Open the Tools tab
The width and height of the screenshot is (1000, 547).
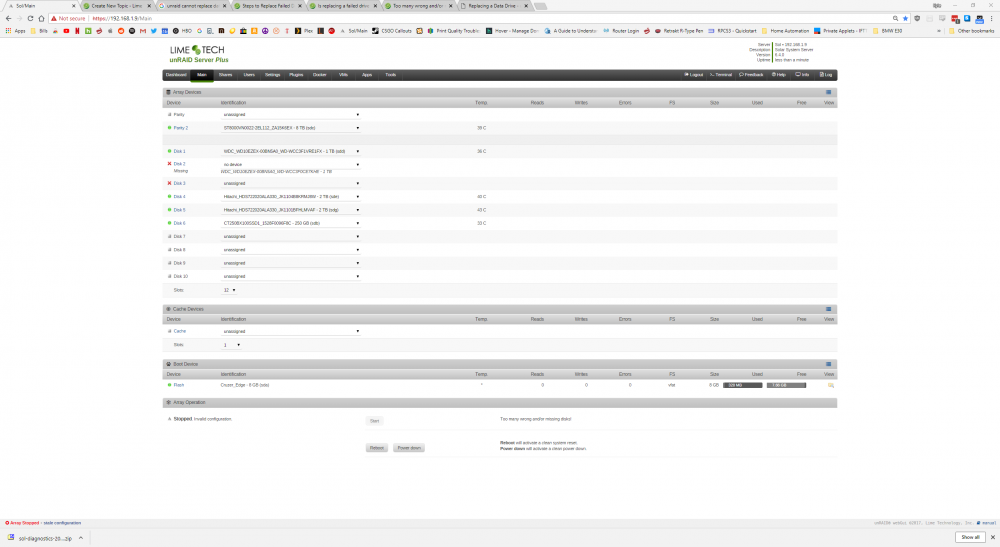click(390, 75)
